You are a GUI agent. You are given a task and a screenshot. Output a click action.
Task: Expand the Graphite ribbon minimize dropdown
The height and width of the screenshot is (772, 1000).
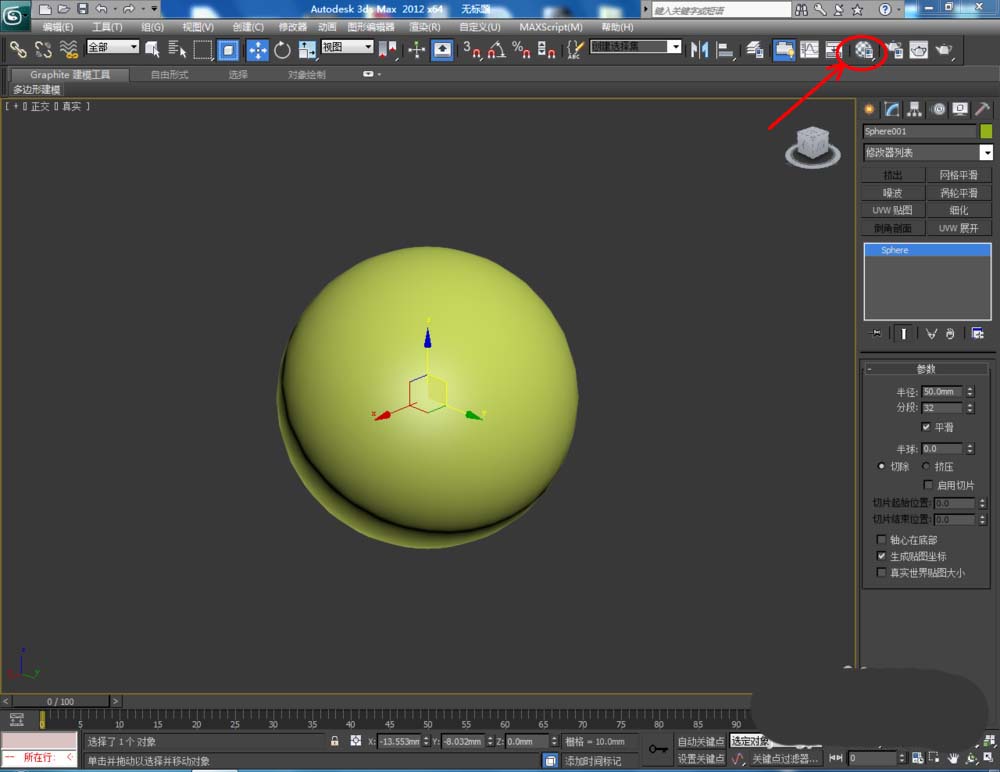coord(371,74)
